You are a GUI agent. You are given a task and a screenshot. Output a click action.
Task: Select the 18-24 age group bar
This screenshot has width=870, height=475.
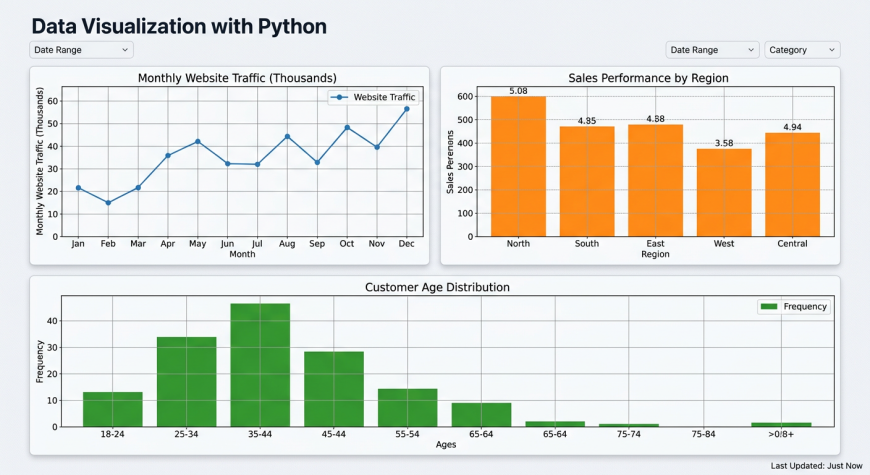click(x=112, y=409)
